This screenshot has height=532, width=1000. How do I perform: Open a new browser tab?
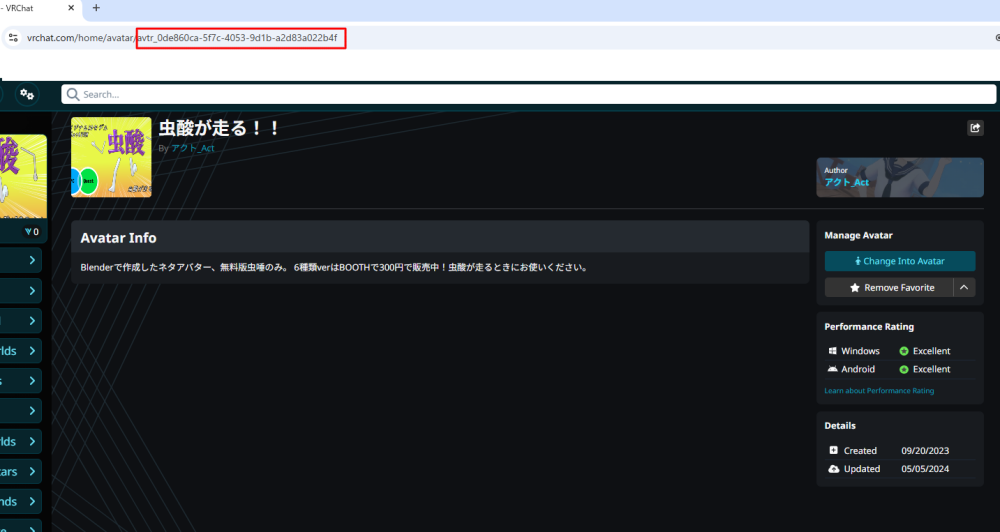(x=96, y=8)
